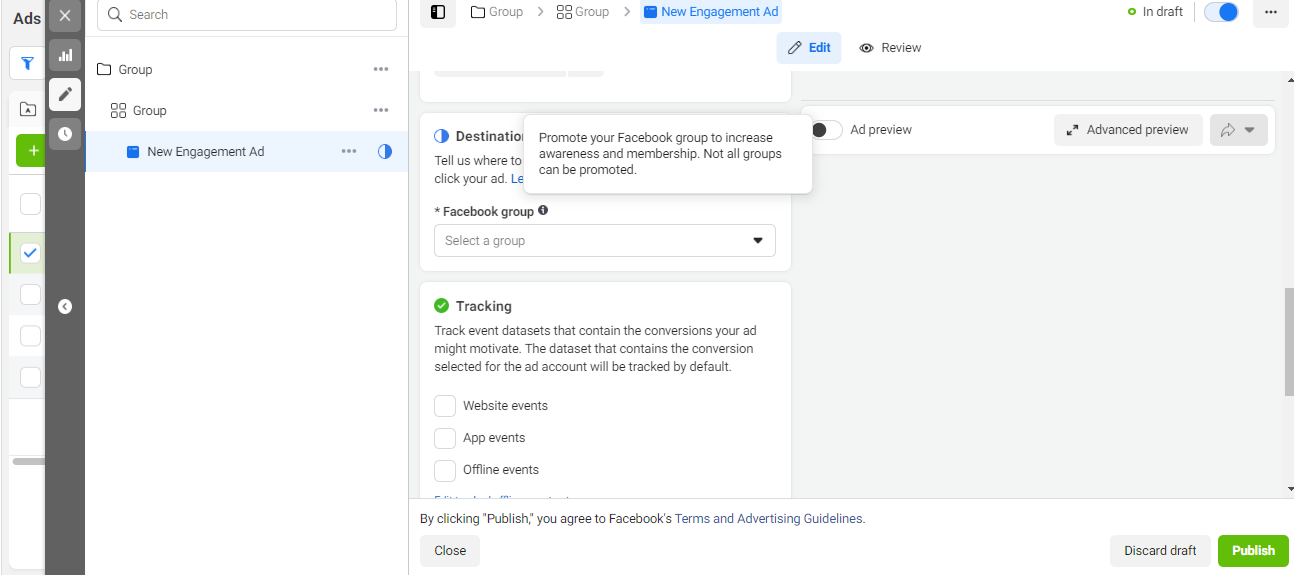Click the Close button
This screenshot has height=575, width=1294.
(450, 551)
